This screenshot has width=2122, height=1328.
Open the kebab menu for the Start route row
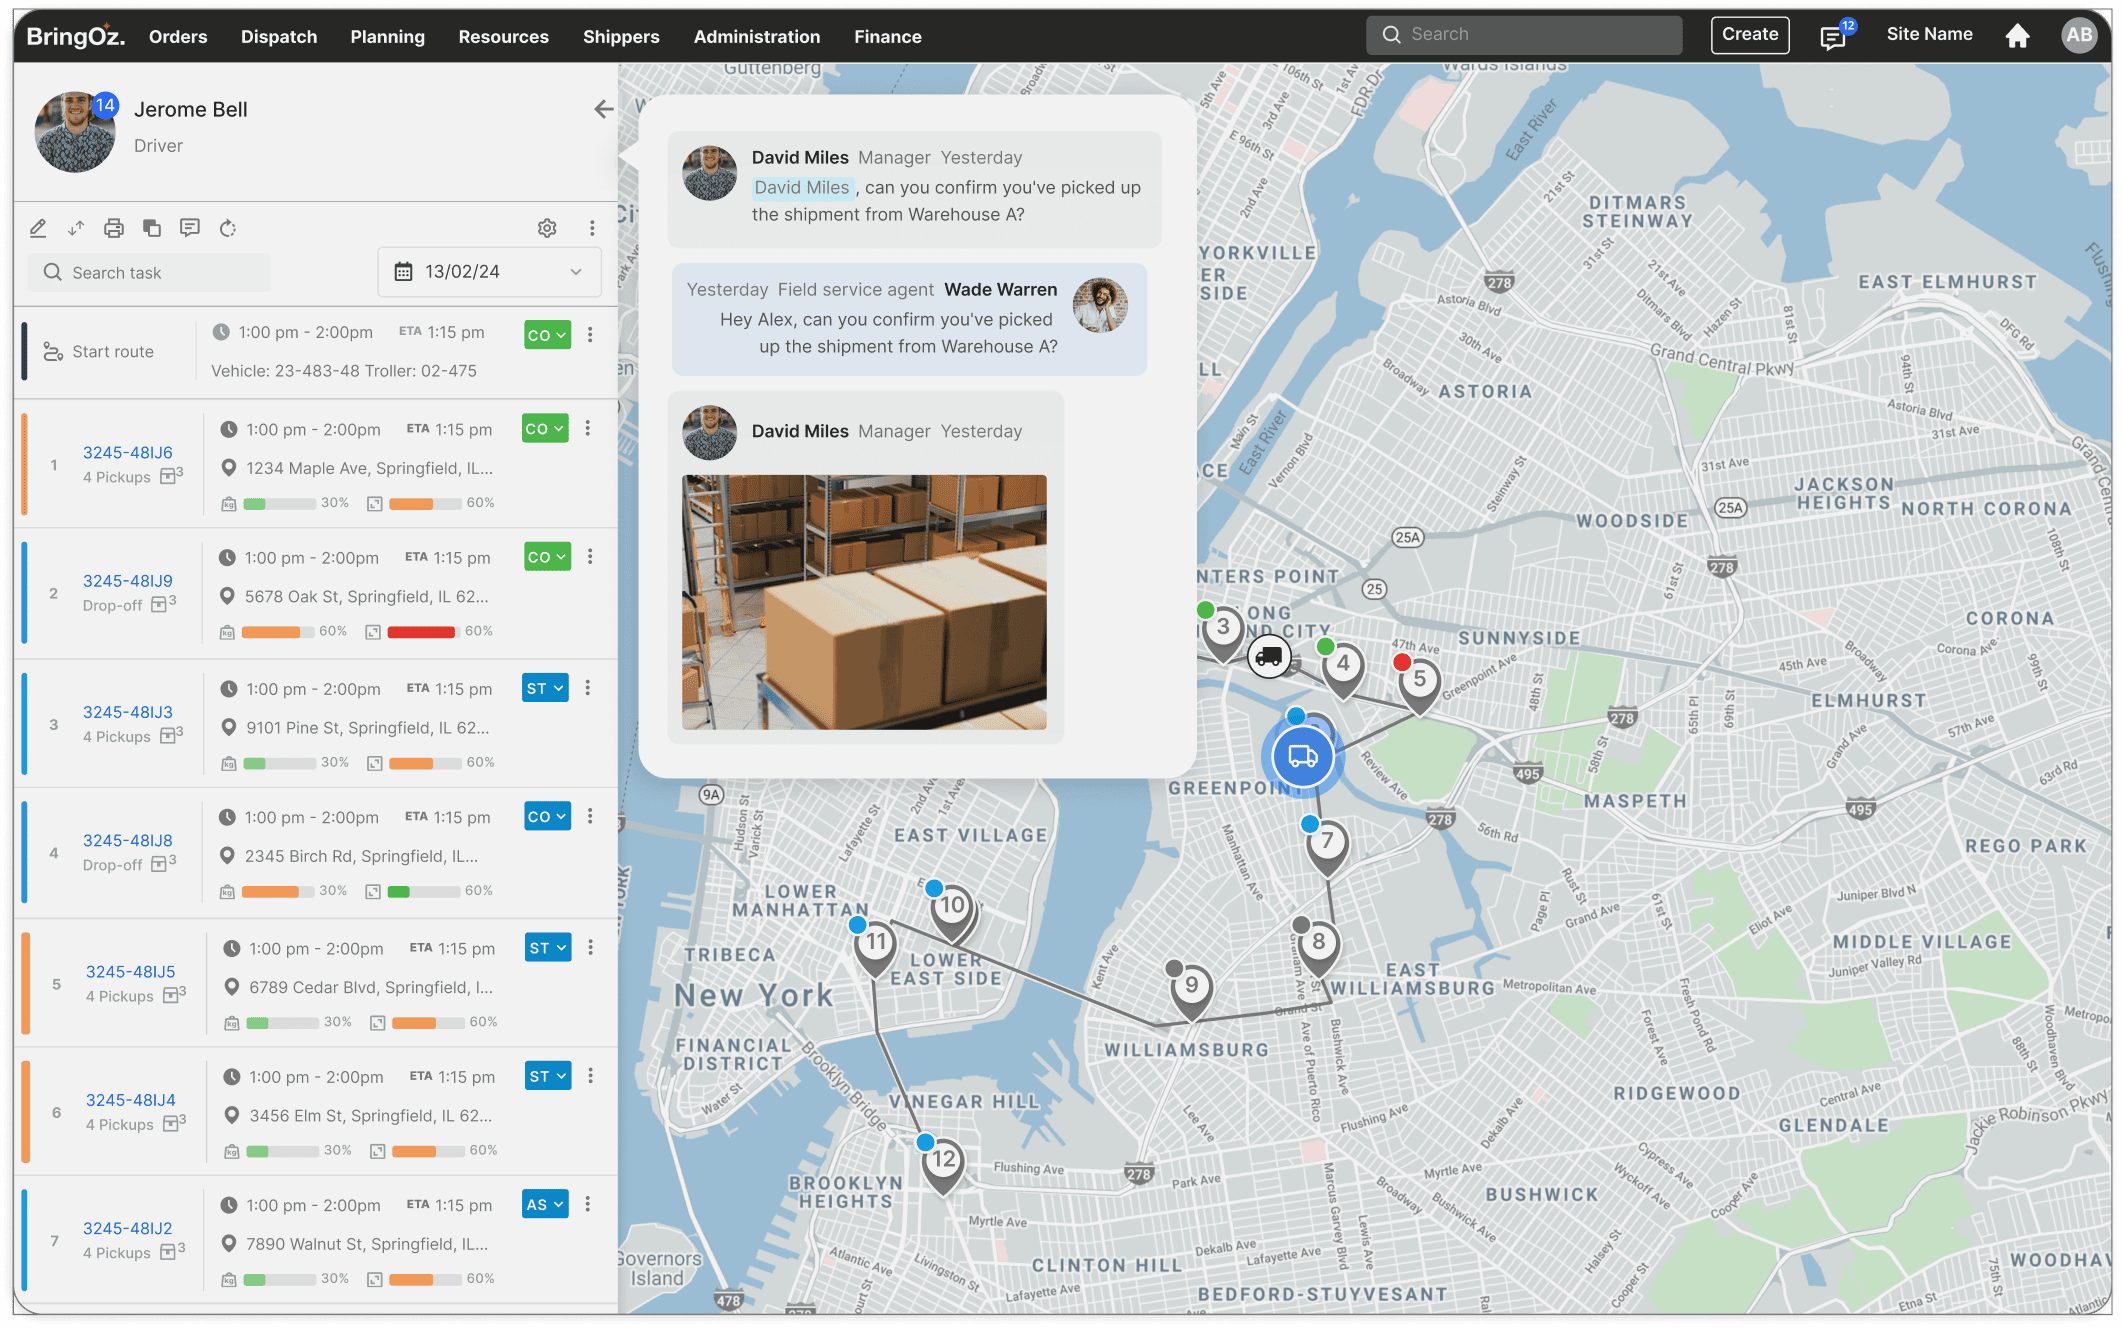coord(590,334)
